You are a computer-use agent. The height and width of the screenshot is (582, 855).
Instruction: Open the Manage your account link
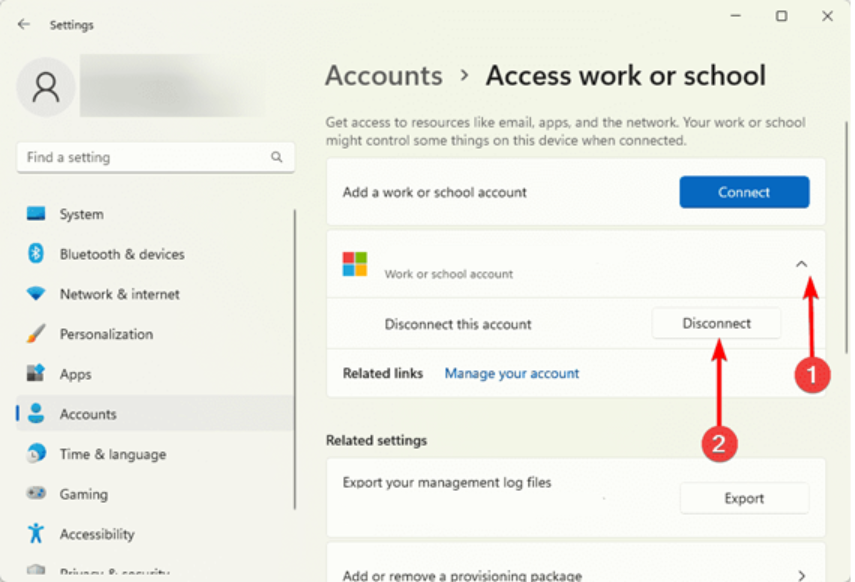[x=512, y=373]
